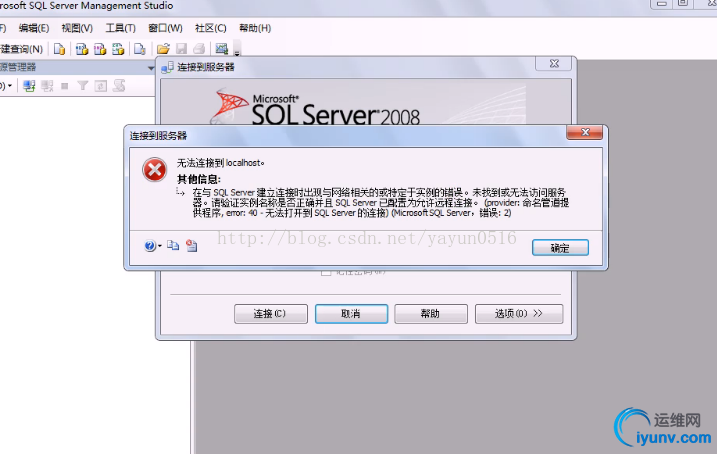Screen dimensions: 717x454
Task: Click 确定 to dismiss the error
Action: coord(560,248)
